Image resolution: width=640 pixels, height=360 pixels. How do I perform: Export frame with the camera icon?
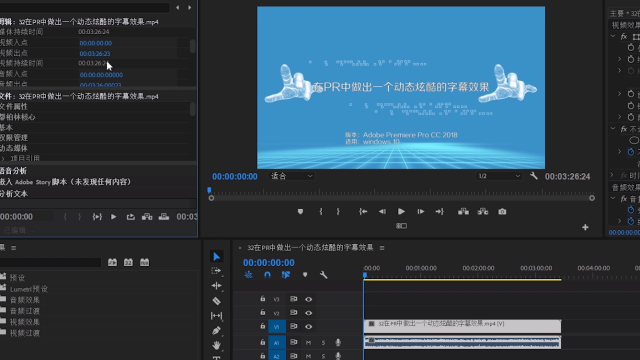502,211
